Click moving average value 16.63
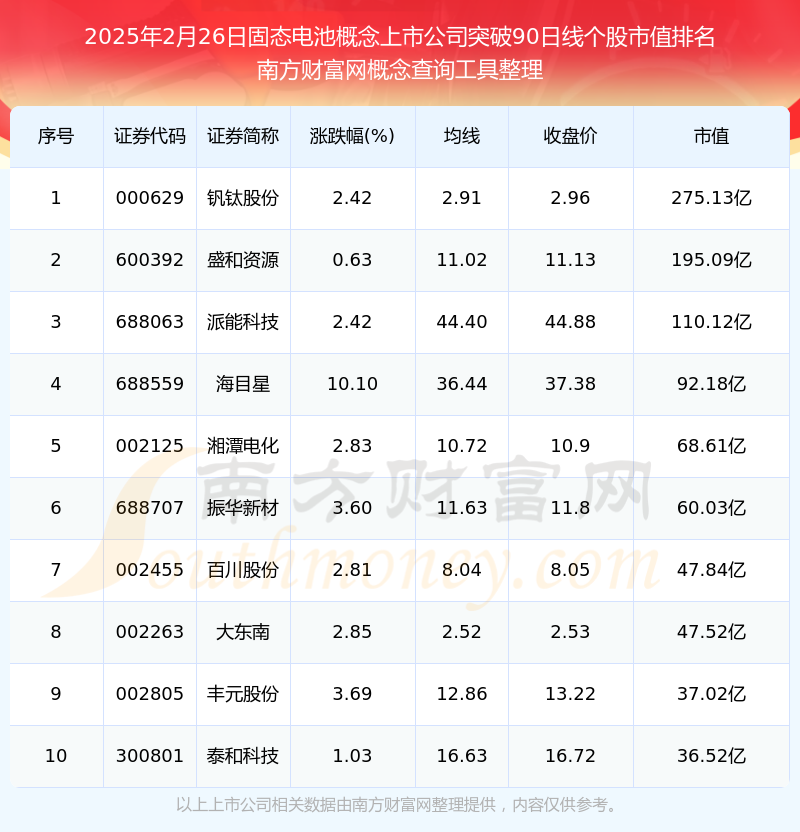Screen dimensions: 800x832 462,756
